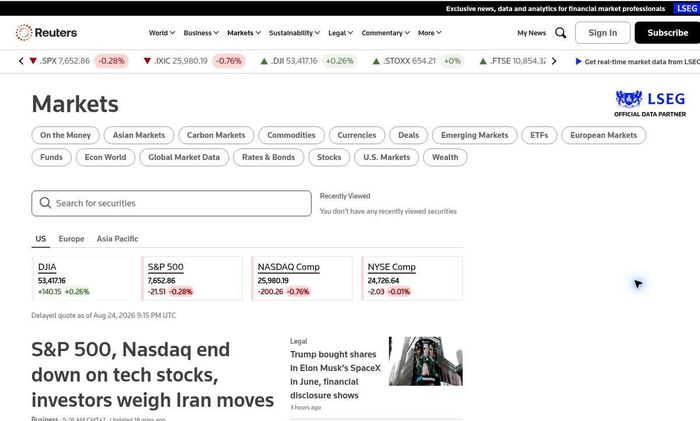Expand the World menu

point(162,33)
